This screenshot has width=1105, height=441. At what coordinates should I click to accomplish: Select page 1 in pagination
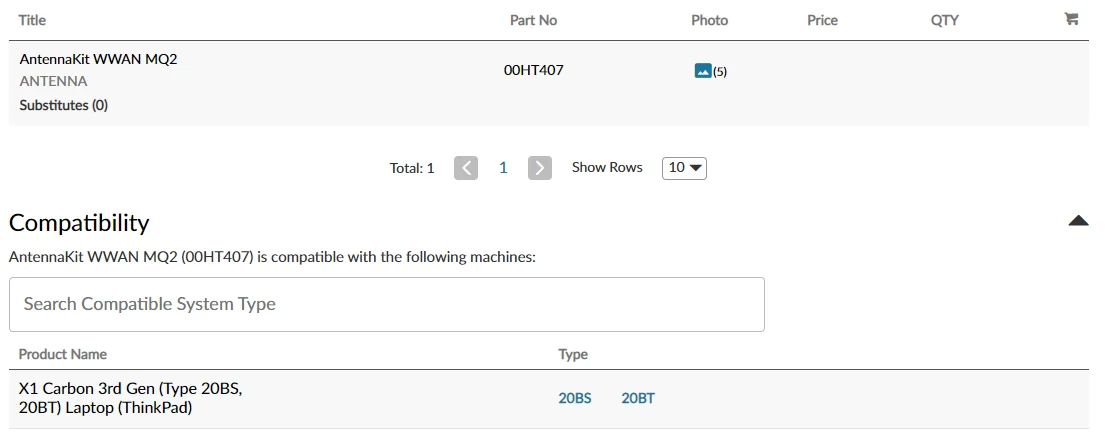pos(503,168)
